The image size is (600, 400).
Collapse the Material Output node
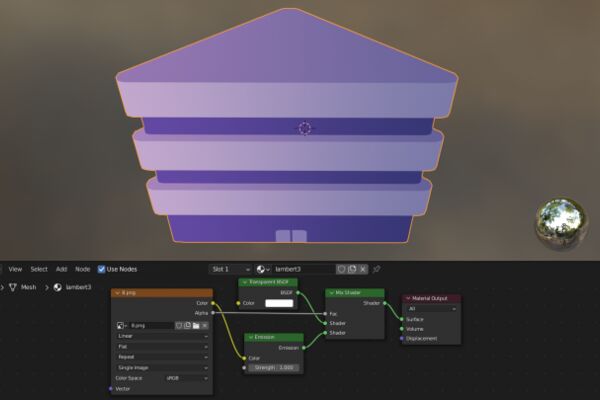408,298
